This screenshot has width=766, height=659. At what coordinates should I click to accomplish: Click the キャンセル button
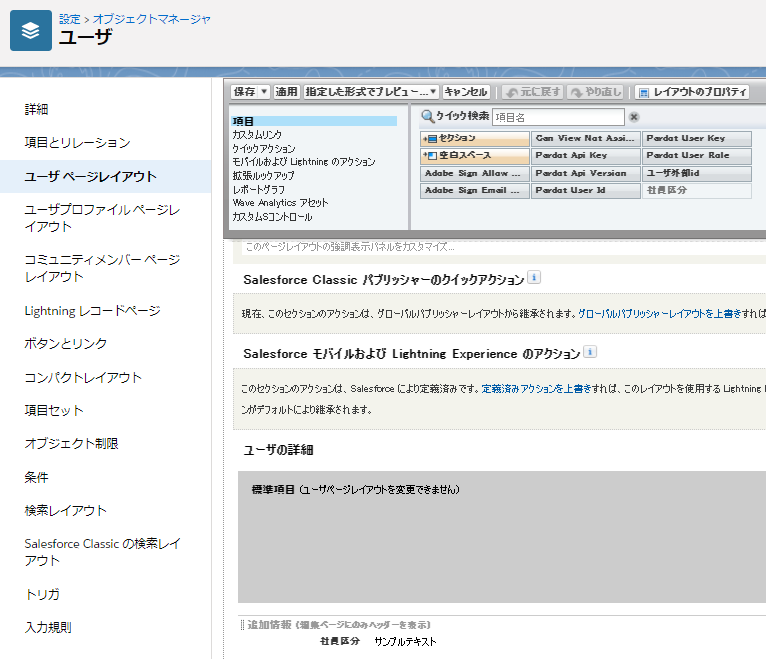click(466, 92)
